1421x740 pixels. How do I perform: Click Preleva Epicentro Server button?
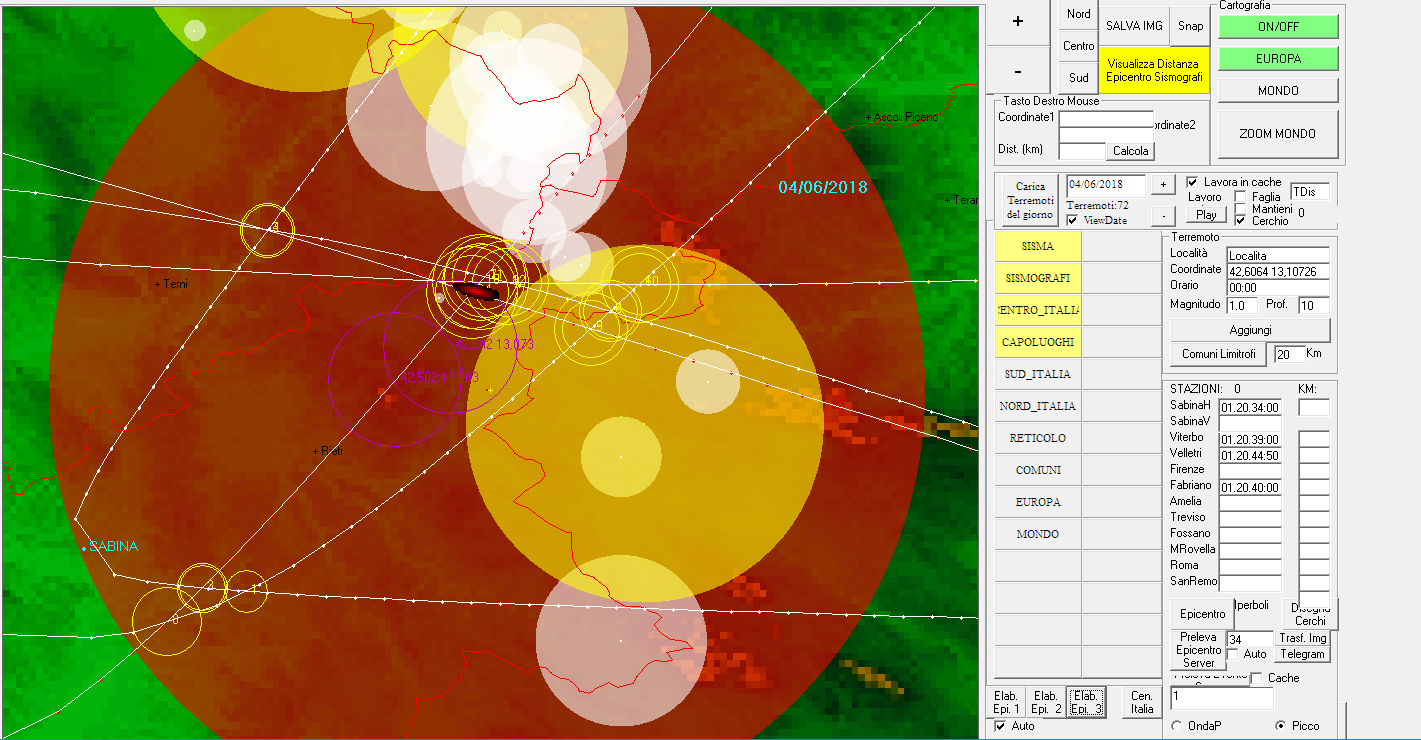(1198, 650)
